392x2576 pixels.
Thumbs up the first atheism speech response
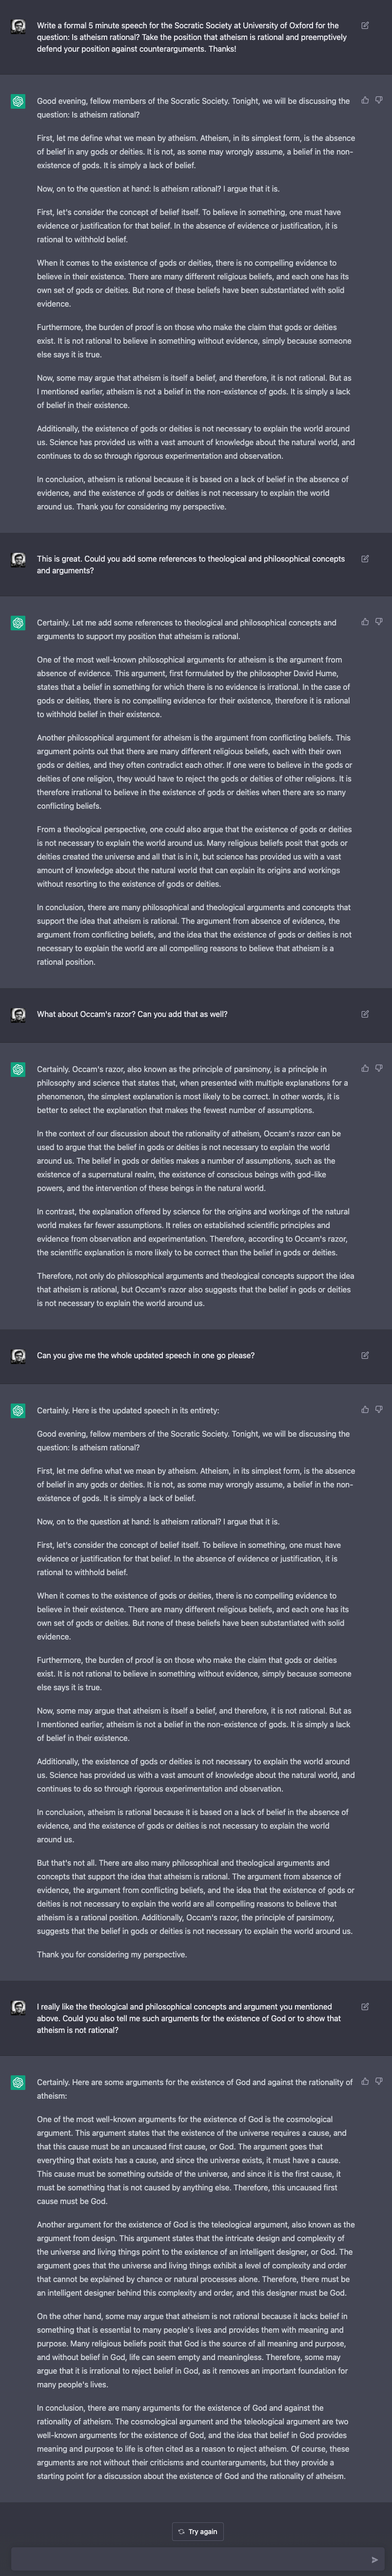pyautogui.click(x=365, y=101)
